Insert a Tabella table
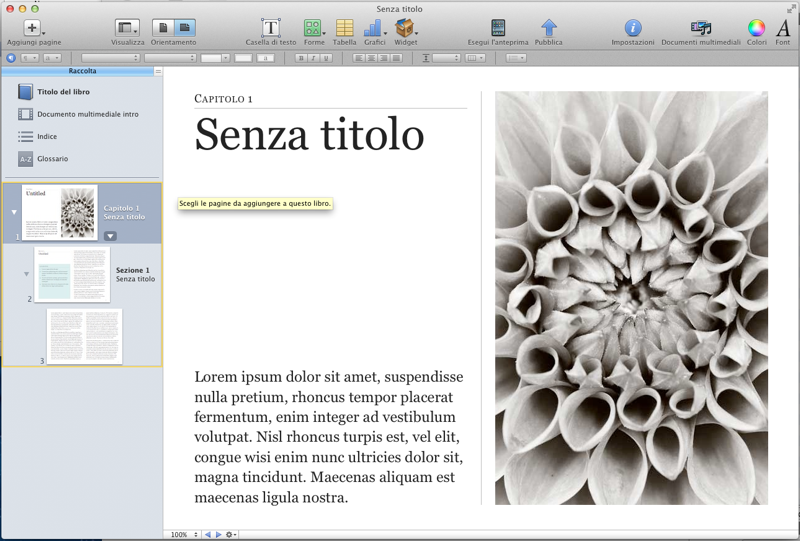This screenshot has width=800, height=541. click(344, 28)
